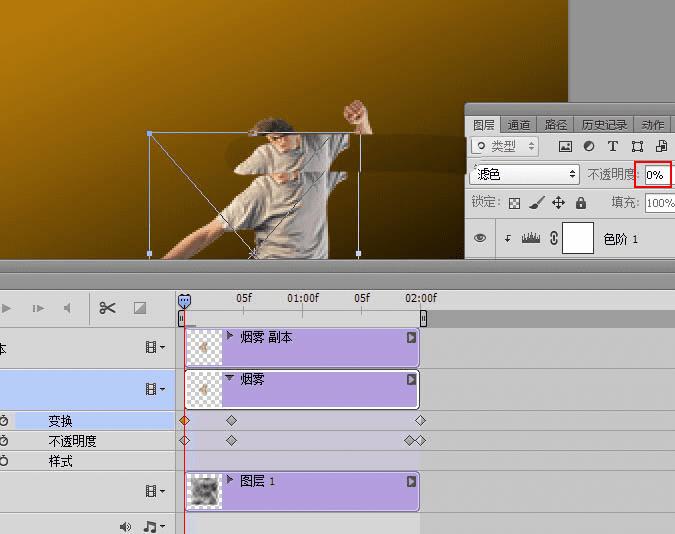The height and width of the screenshot is (534, 675).
Task: Click the 不透明度 percentage input field
Action: click(657, 174)
